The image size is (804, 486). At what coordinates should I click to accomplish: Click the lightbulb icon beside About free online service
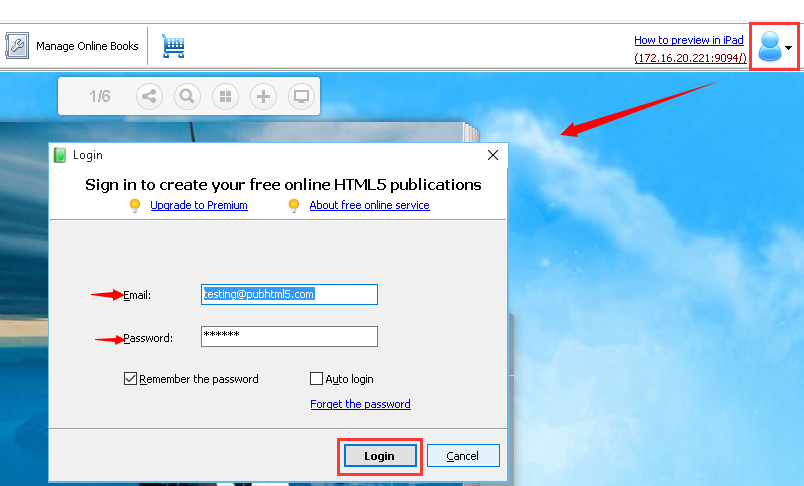point(294,206)
